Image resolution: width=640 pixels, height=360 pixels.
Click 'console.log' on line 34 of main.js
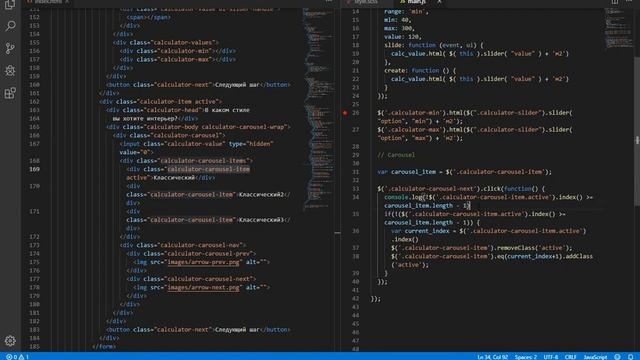(402, 197)
